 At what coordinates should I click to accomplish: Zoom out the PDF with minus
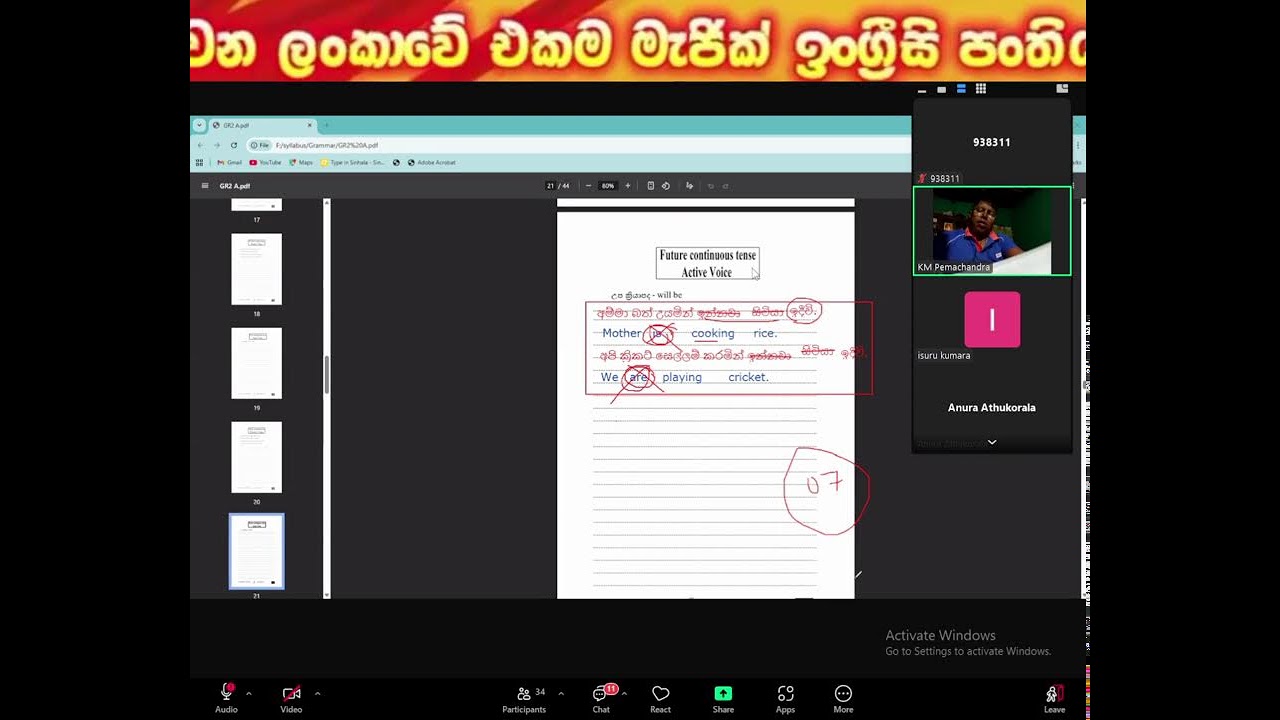[x=587, y=186]
